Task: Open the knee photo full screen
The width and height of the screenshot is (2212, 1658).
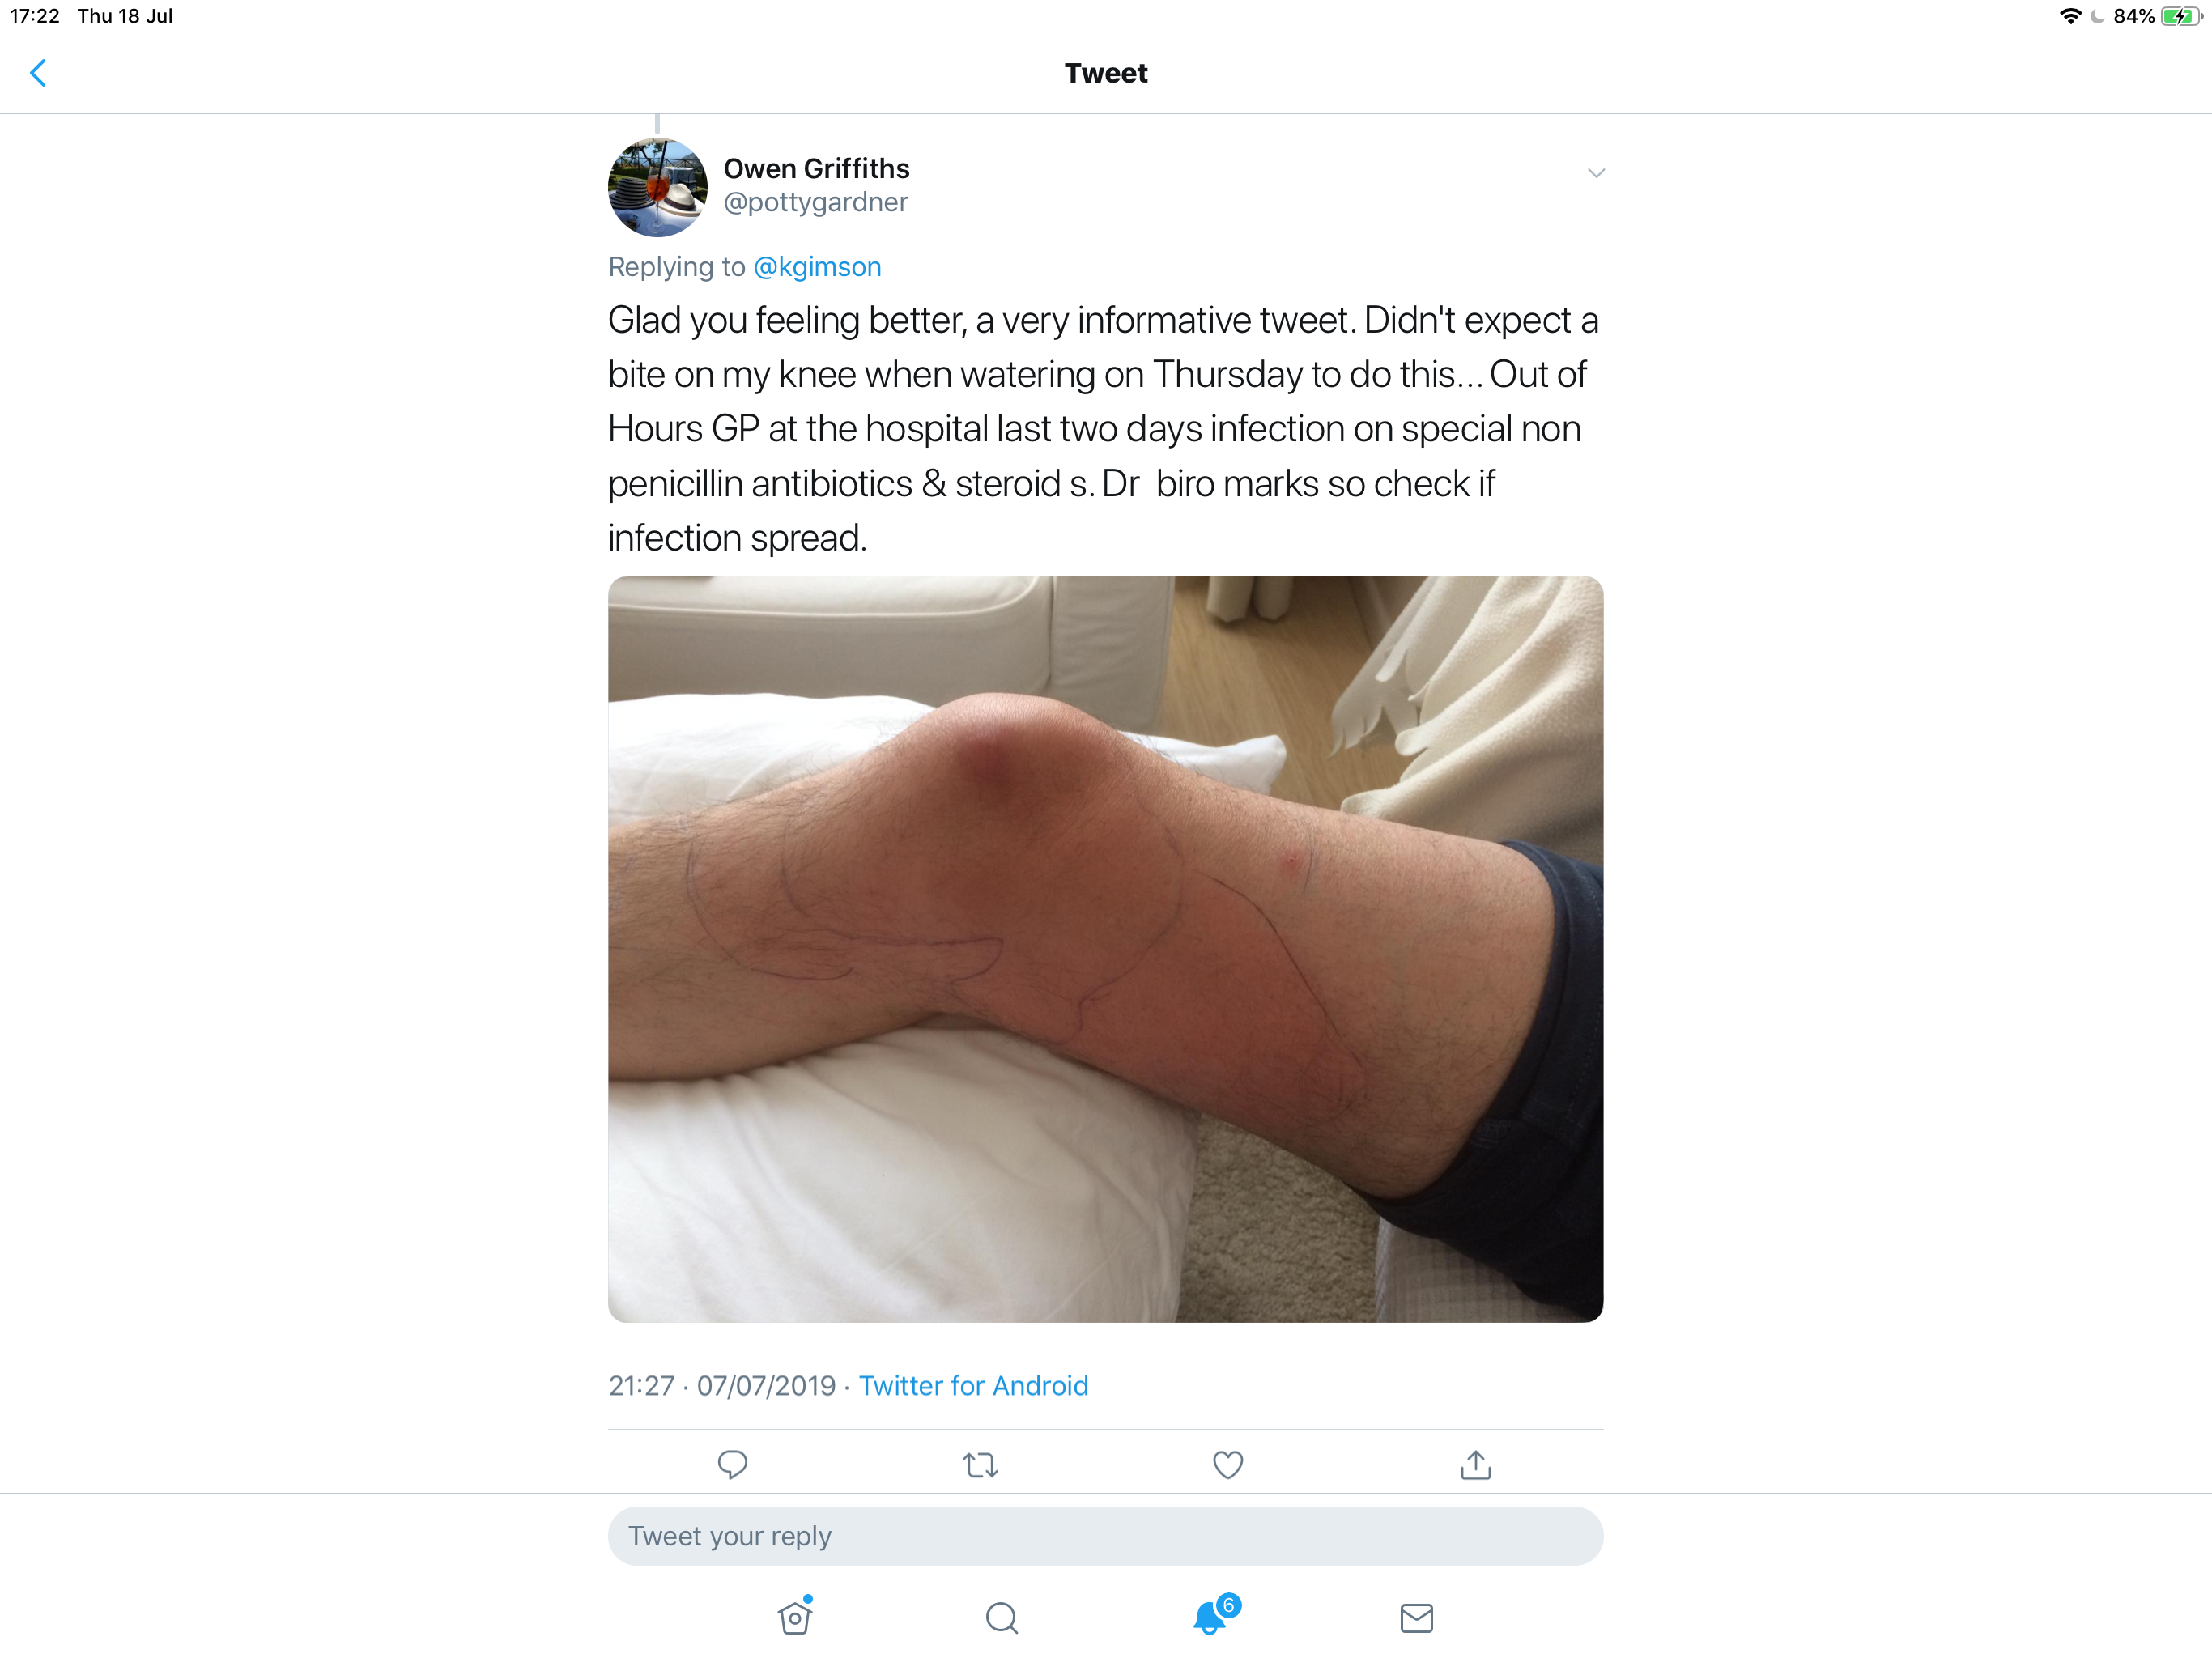Action: [1105, 949]
